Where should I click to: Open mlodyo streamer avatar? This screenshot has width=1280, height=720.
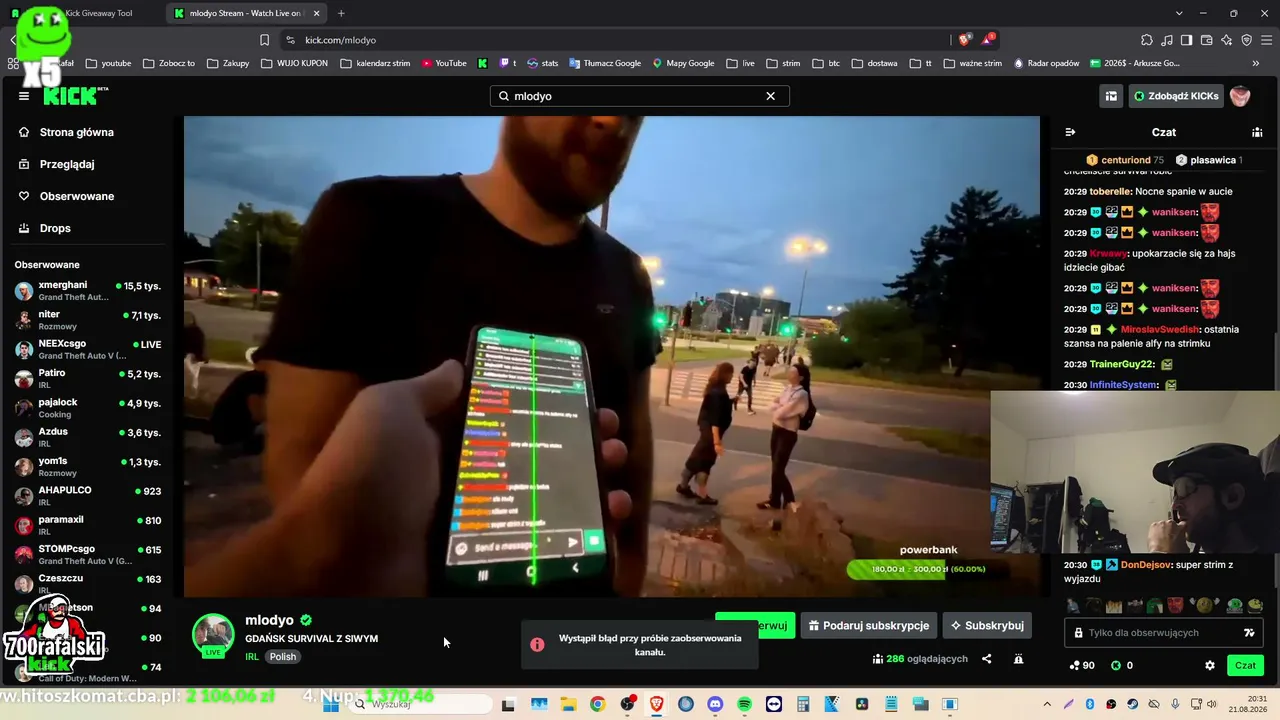tap(213, 634)
